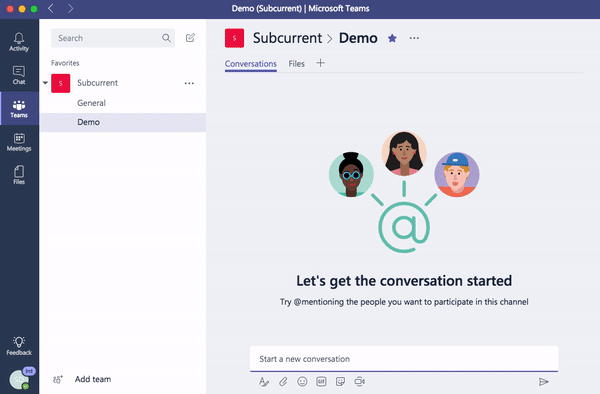This screenshot has height=394, width=600.
Task: Click the Subcurrent team avatar in header
Action: point(235,38)
